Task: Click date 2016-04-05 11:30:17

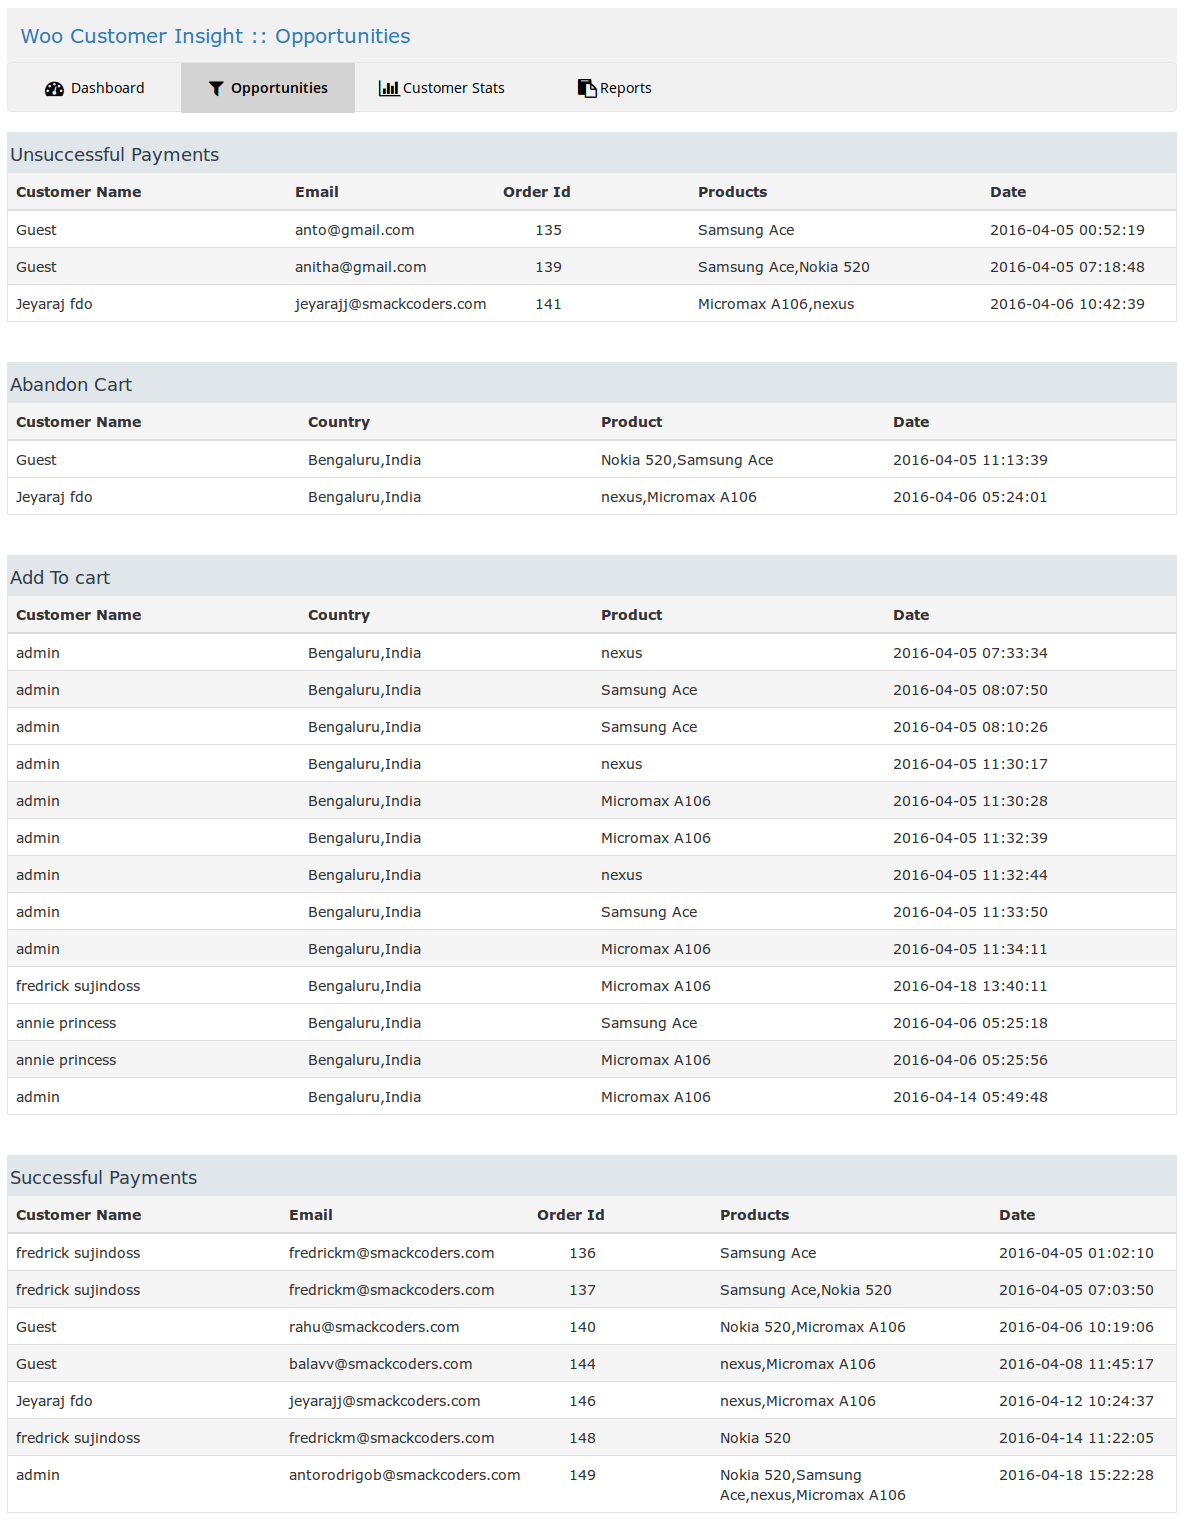Action: coord(970,764)
